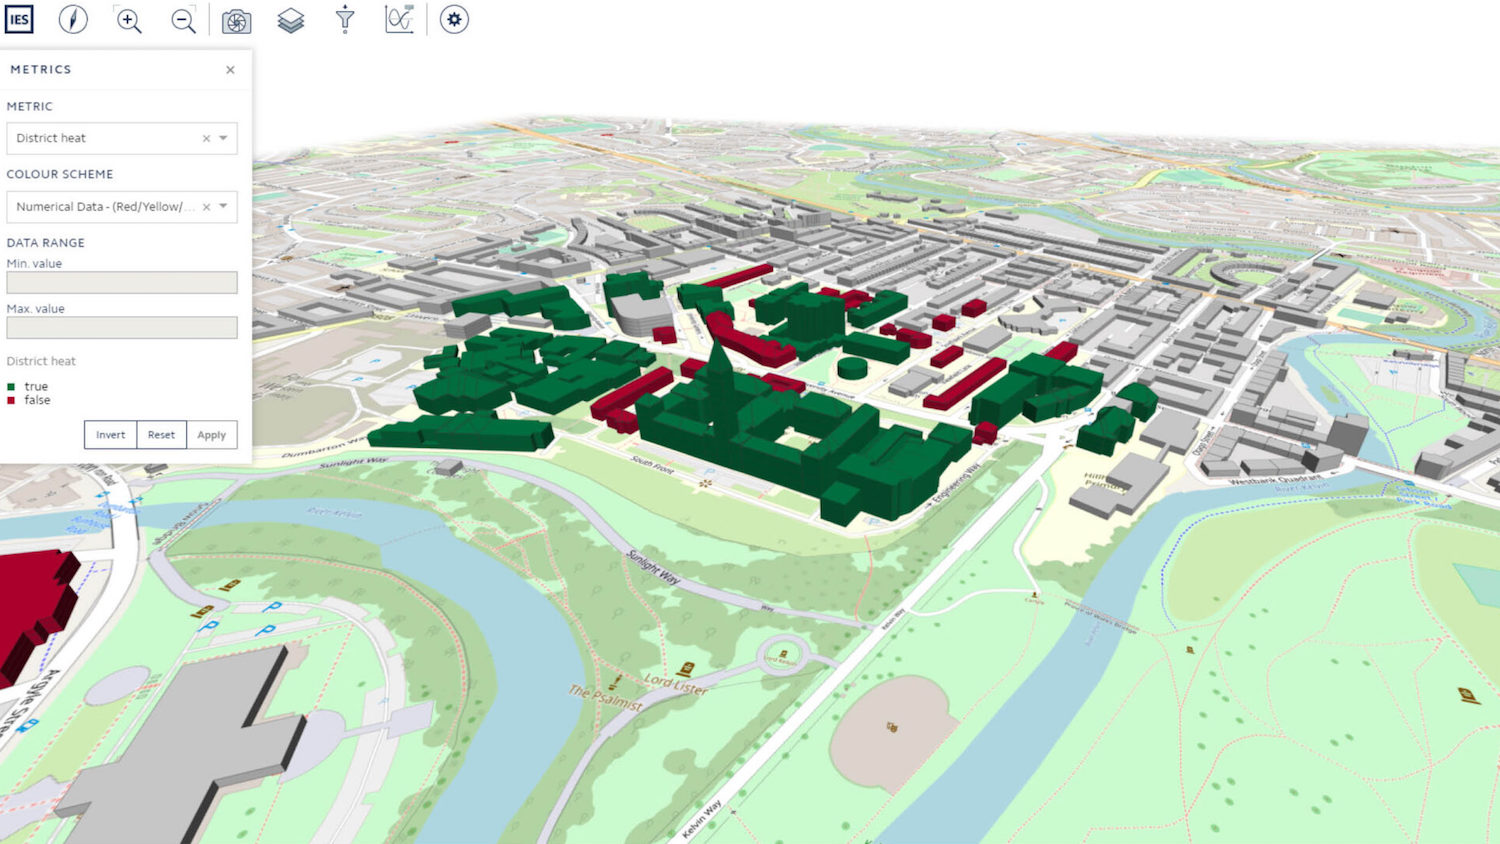Click the METRICS panel header
1500x844 pixels.
41,70
